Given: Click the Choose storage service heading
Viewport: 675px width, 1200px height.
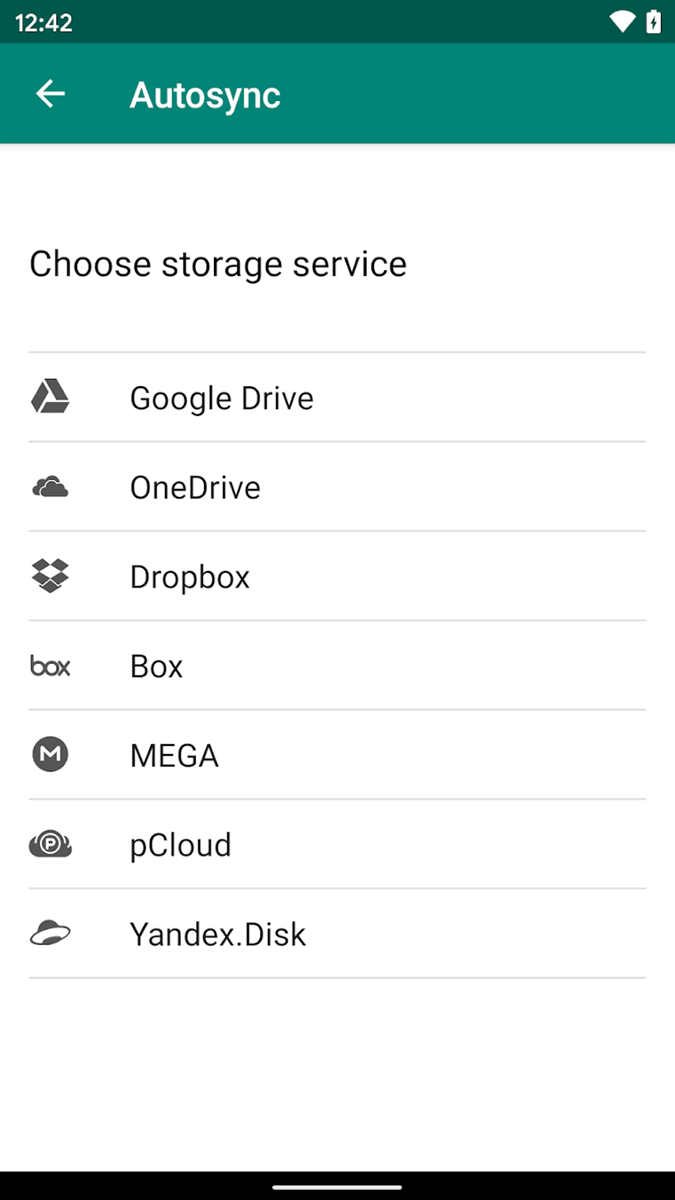Looking at the screenshot, I should (x=218, y=264).
